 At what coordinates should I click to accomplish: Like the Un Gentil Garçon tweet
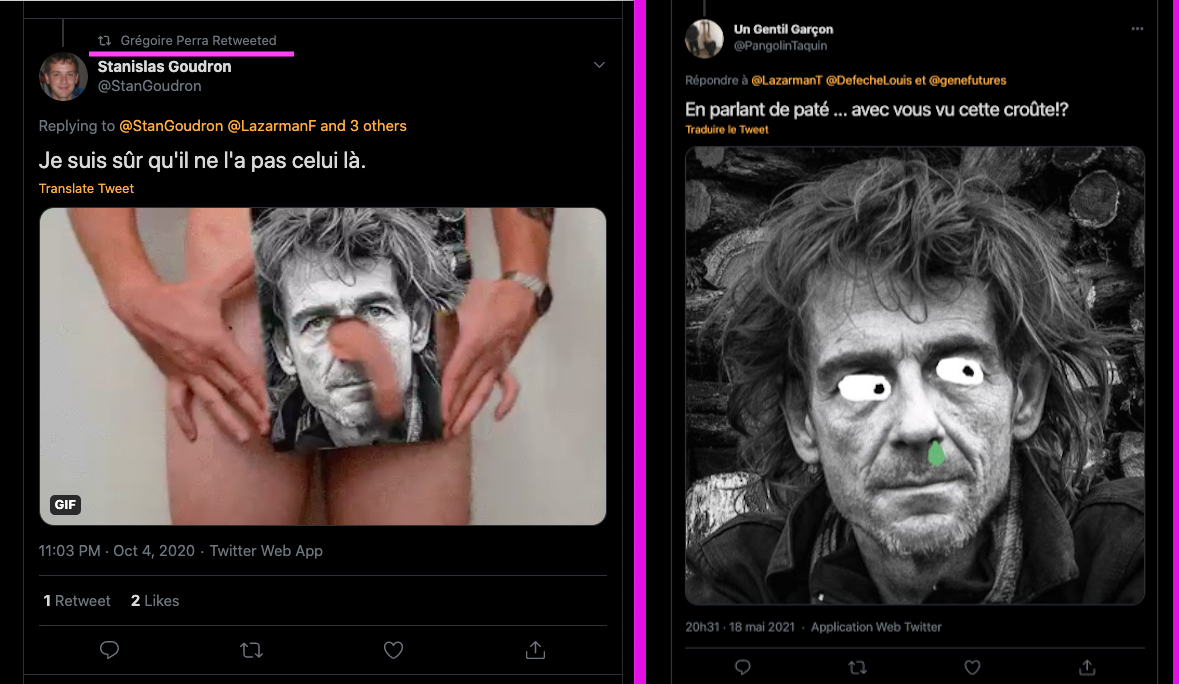point(972,666)
